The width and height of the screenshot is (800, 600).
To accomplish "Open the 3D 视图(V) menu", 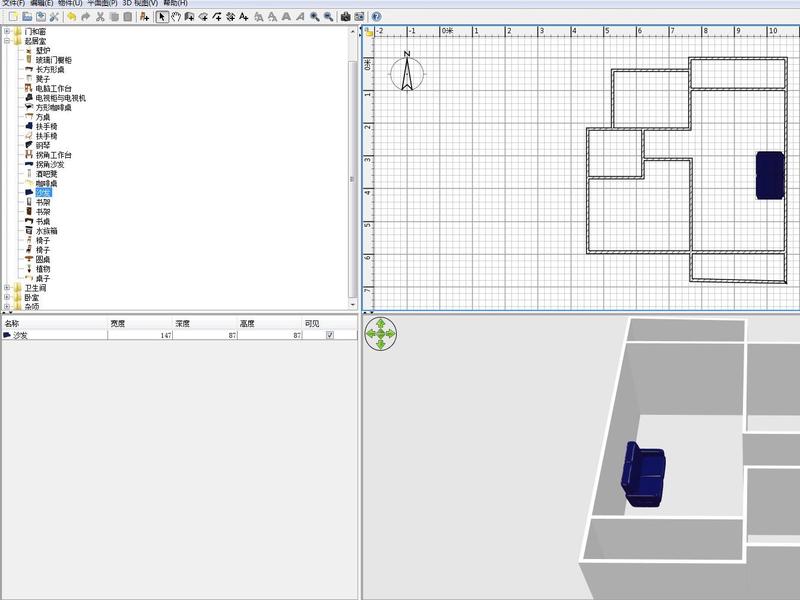I will 140,3.
